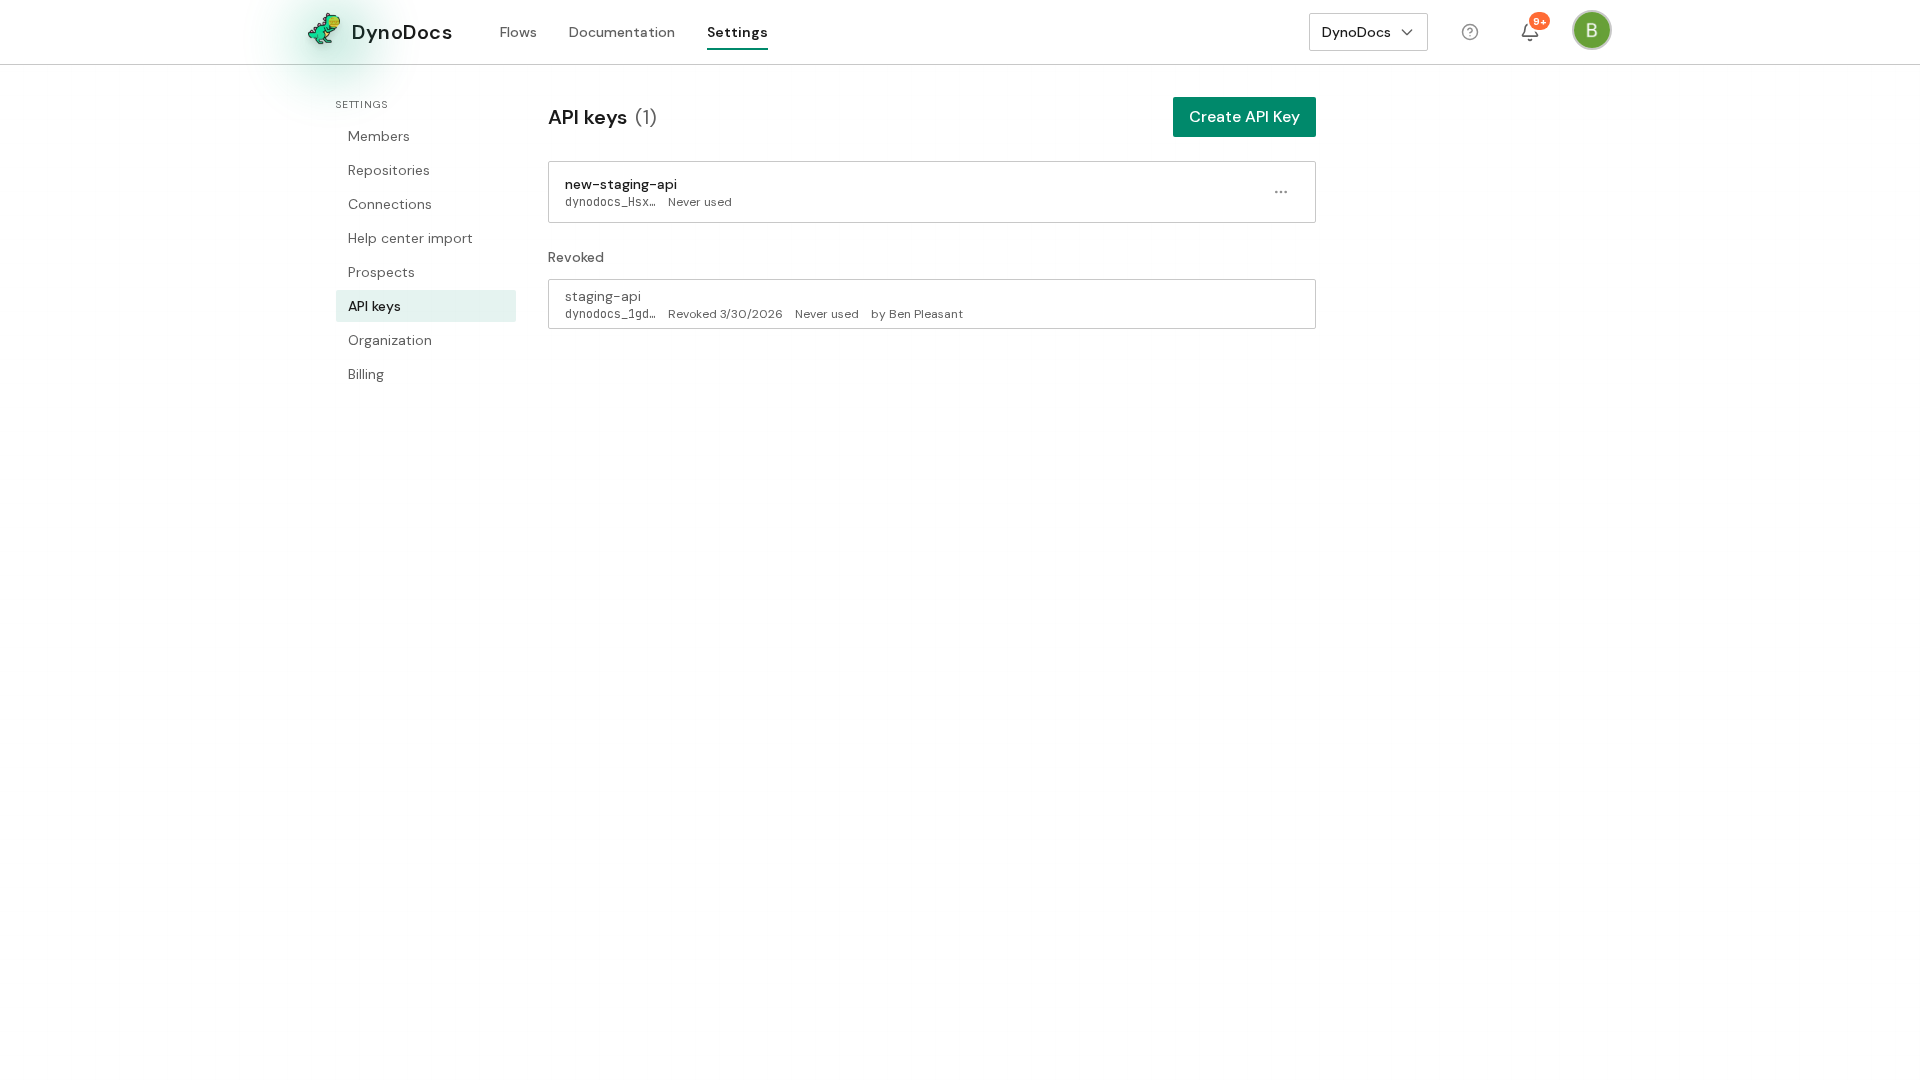This screenshot has width=1920, height=1080.
Task: Click the by Ben Pleasant text
Action: click(x=917, y=314)
